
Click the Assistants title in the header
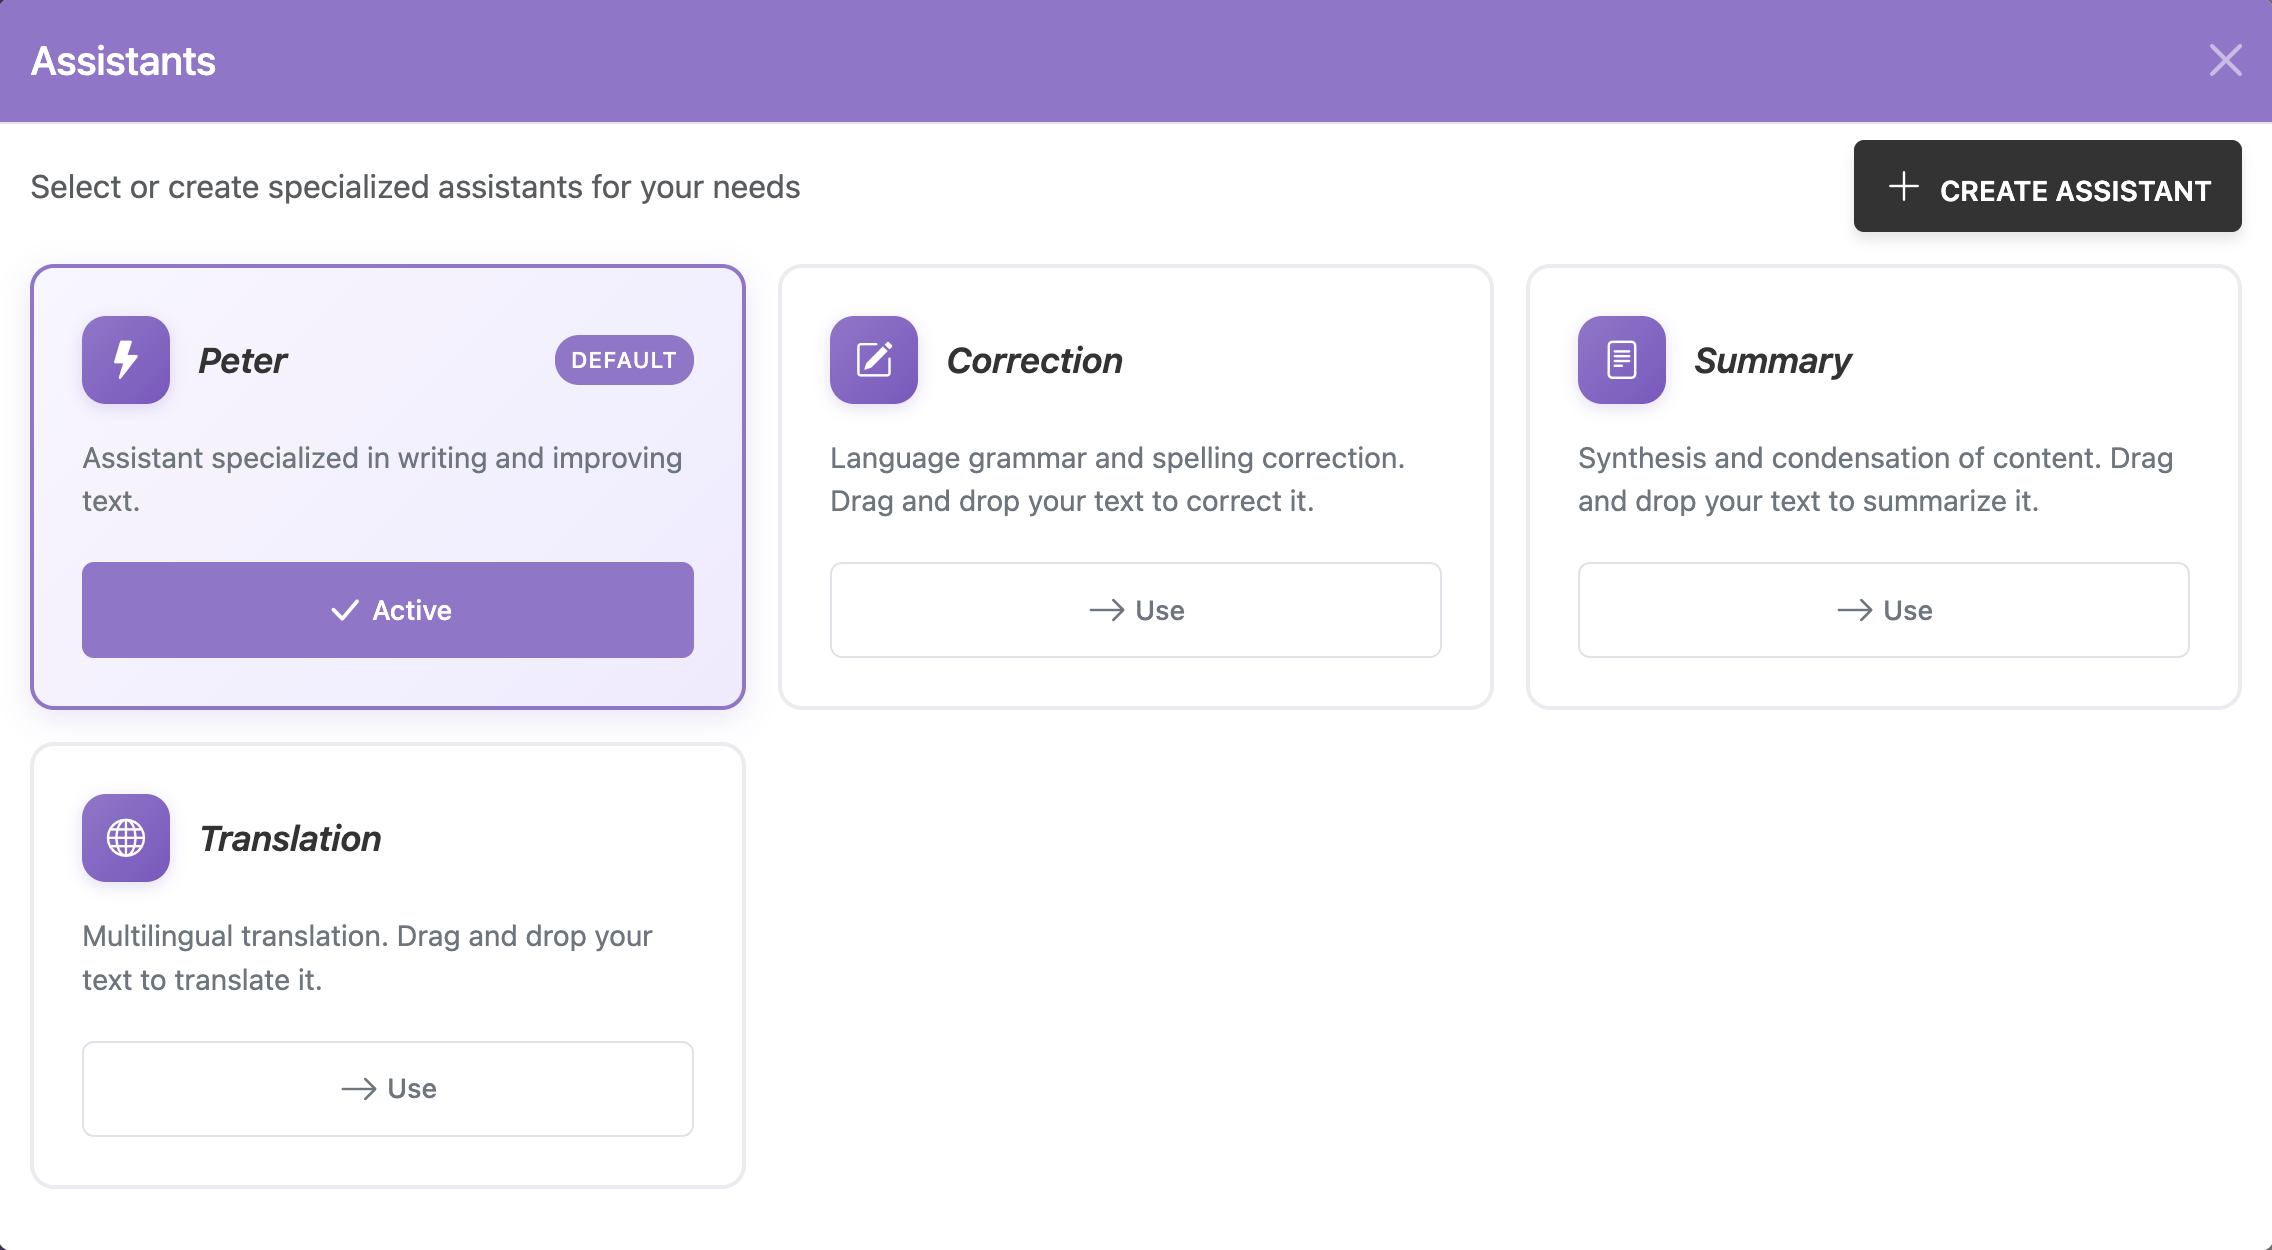tap(122, 60)
